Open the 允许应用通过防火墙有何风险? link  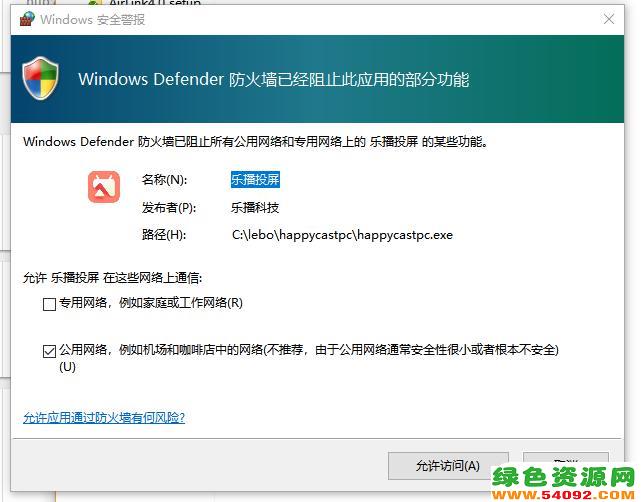(104, 417)
